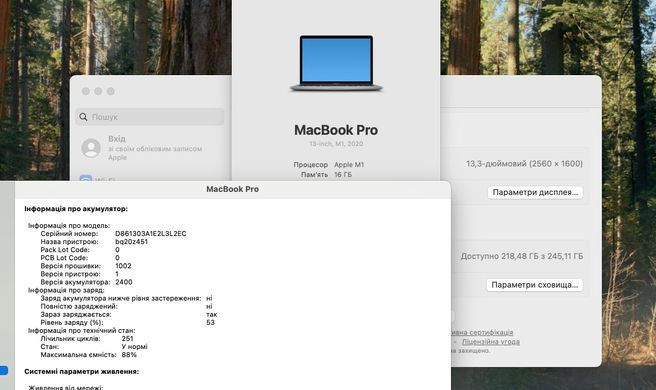Click the user avatar icon next to Вхід

point(91,148)
